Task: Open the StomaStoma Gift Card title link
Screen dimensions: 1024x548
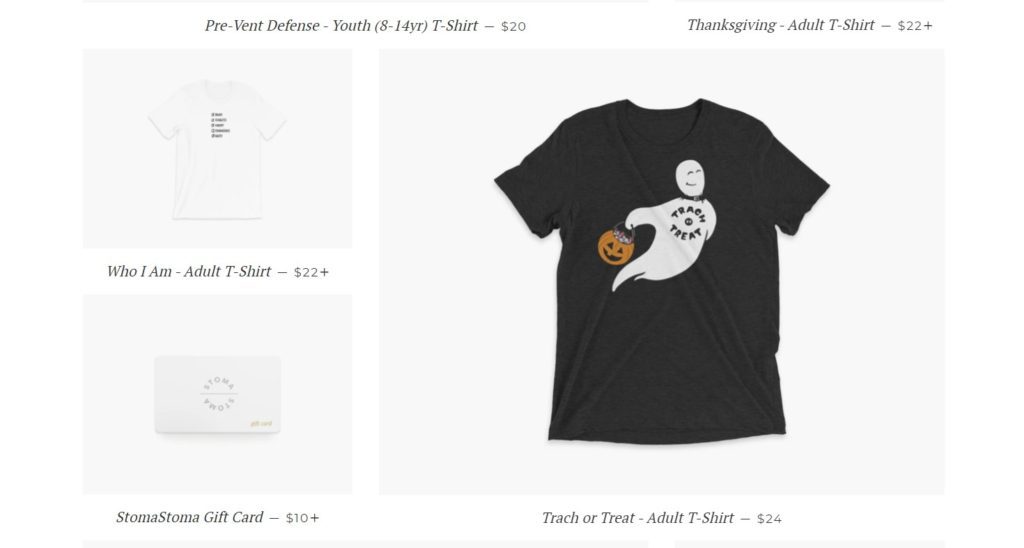Action: 189,517
